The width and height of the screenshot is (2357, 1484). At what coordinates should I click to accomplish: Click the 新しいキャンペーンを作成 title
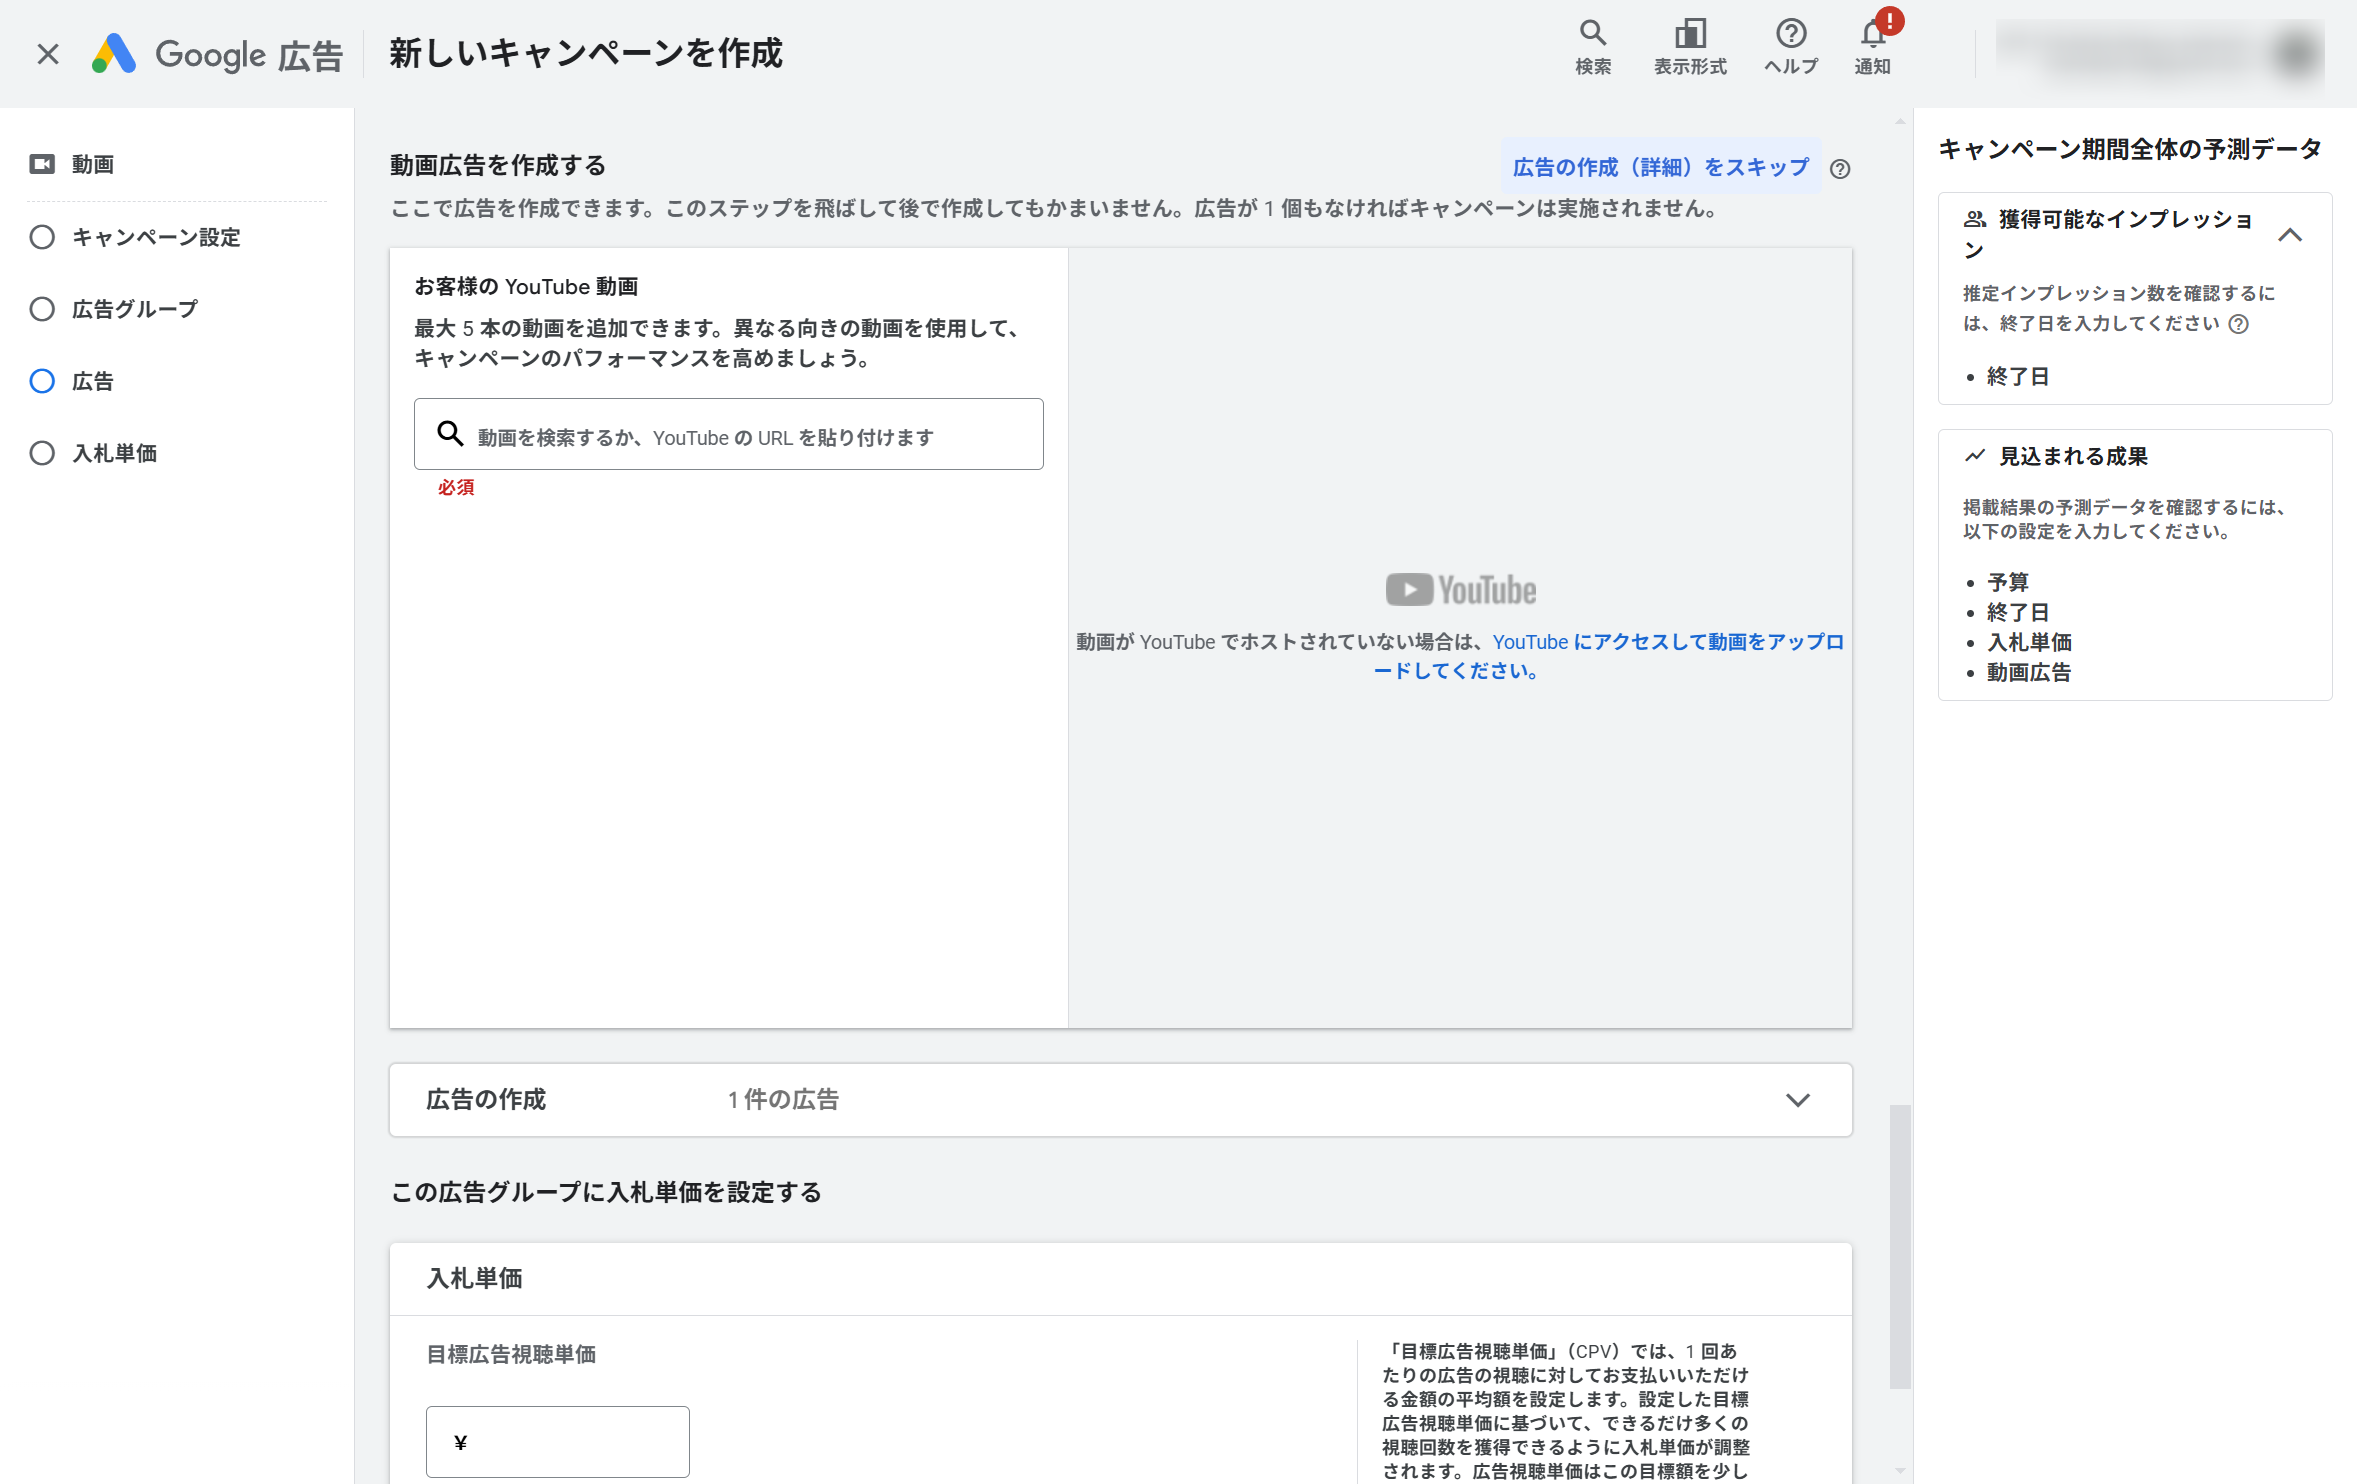tap(586, 53)
